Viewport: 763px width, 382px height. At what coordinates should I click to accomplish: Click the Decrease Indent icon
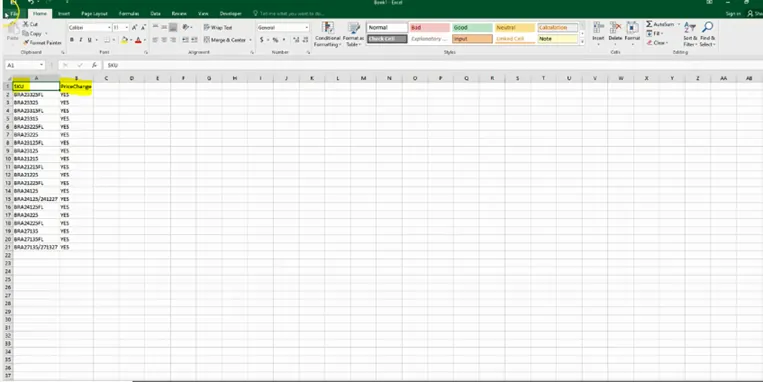(185, 40)
